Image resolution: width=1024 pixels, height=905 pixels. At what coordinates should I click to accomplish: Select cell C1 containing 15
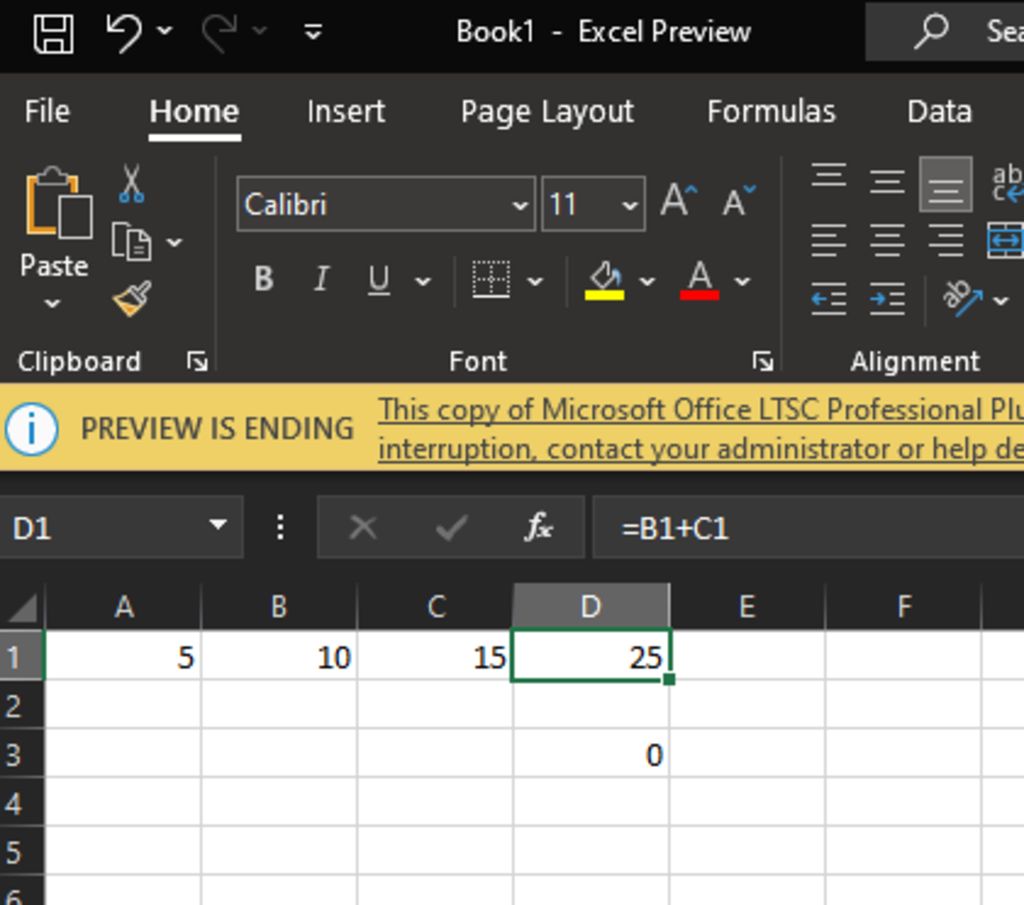(435, 656)
